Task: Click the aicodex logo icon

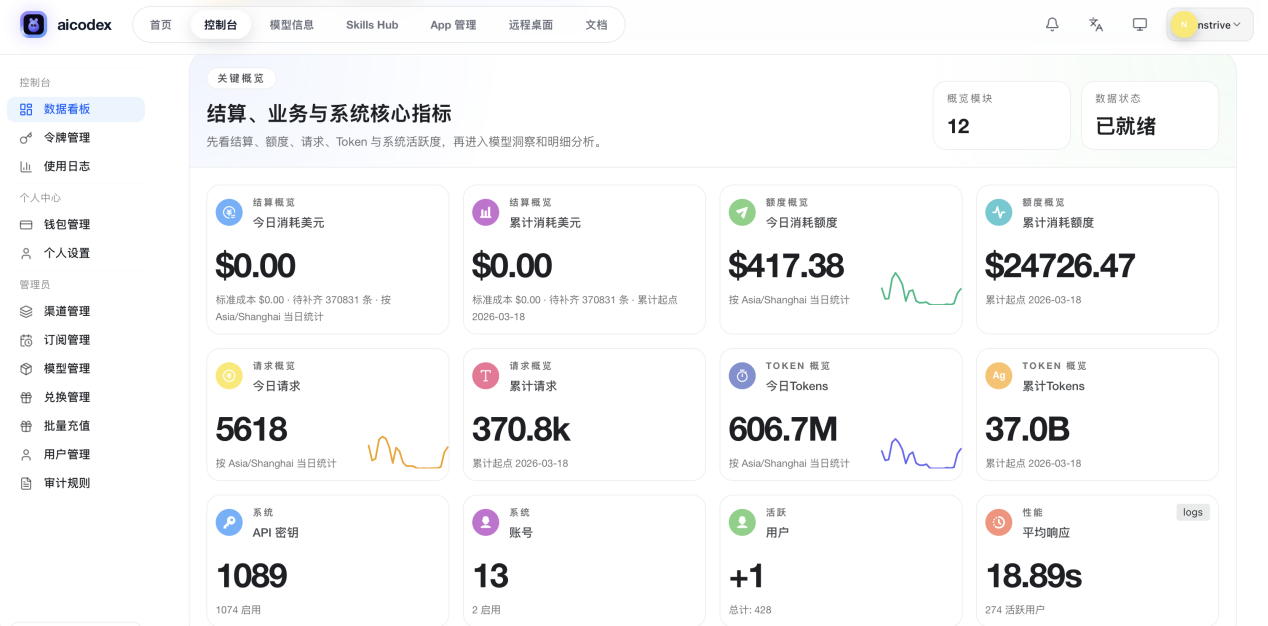Action: (x=33, y=24)
